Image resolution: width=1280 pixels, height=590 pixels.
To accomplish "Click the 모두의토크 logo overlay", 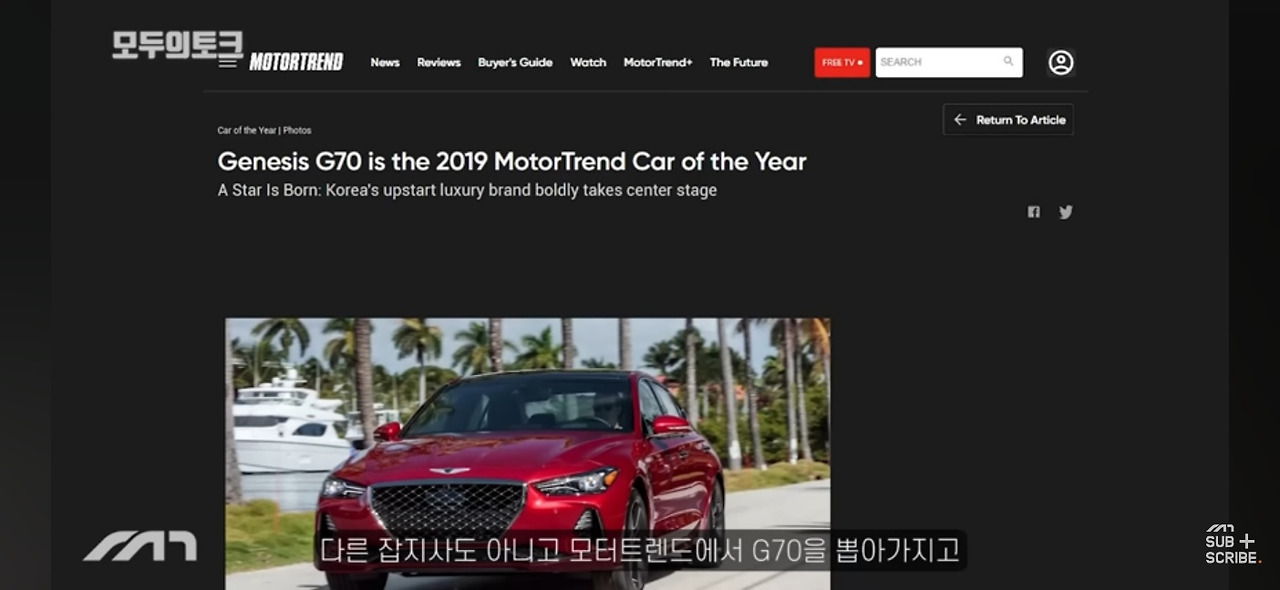I will [x=178, y=45].
